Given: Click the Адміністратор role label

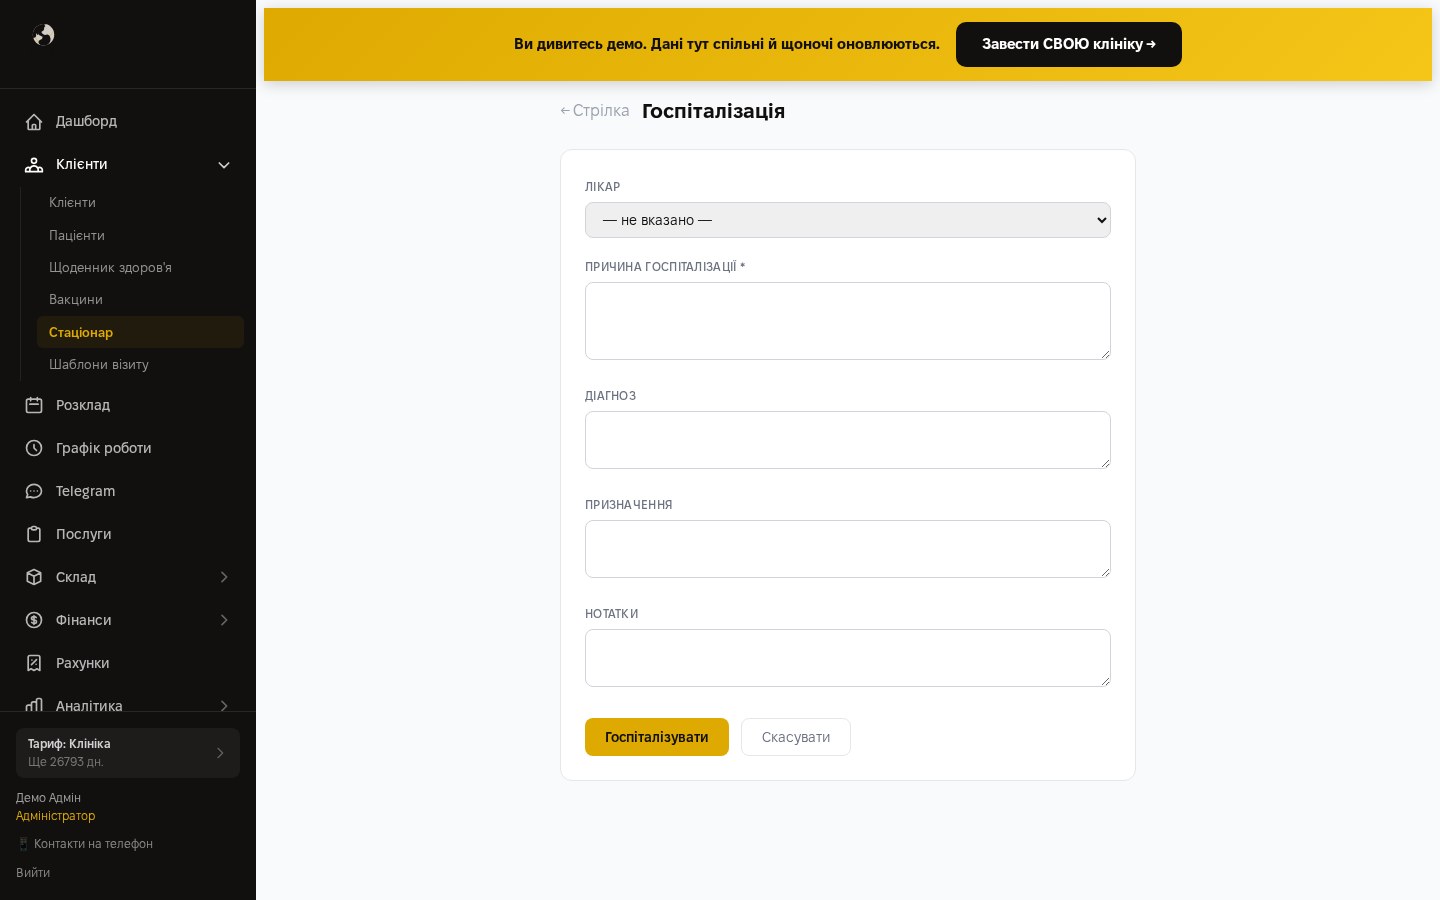Looking at the screenshot, I should coord(56,816).
